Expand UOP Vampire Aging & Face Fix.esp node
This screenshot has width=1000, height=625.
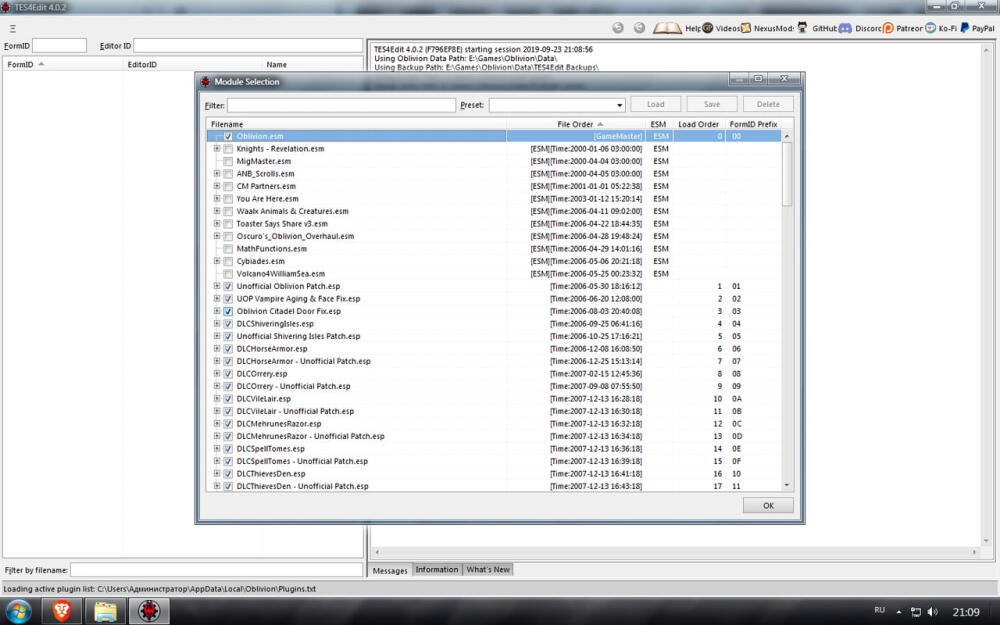[217, 298]
